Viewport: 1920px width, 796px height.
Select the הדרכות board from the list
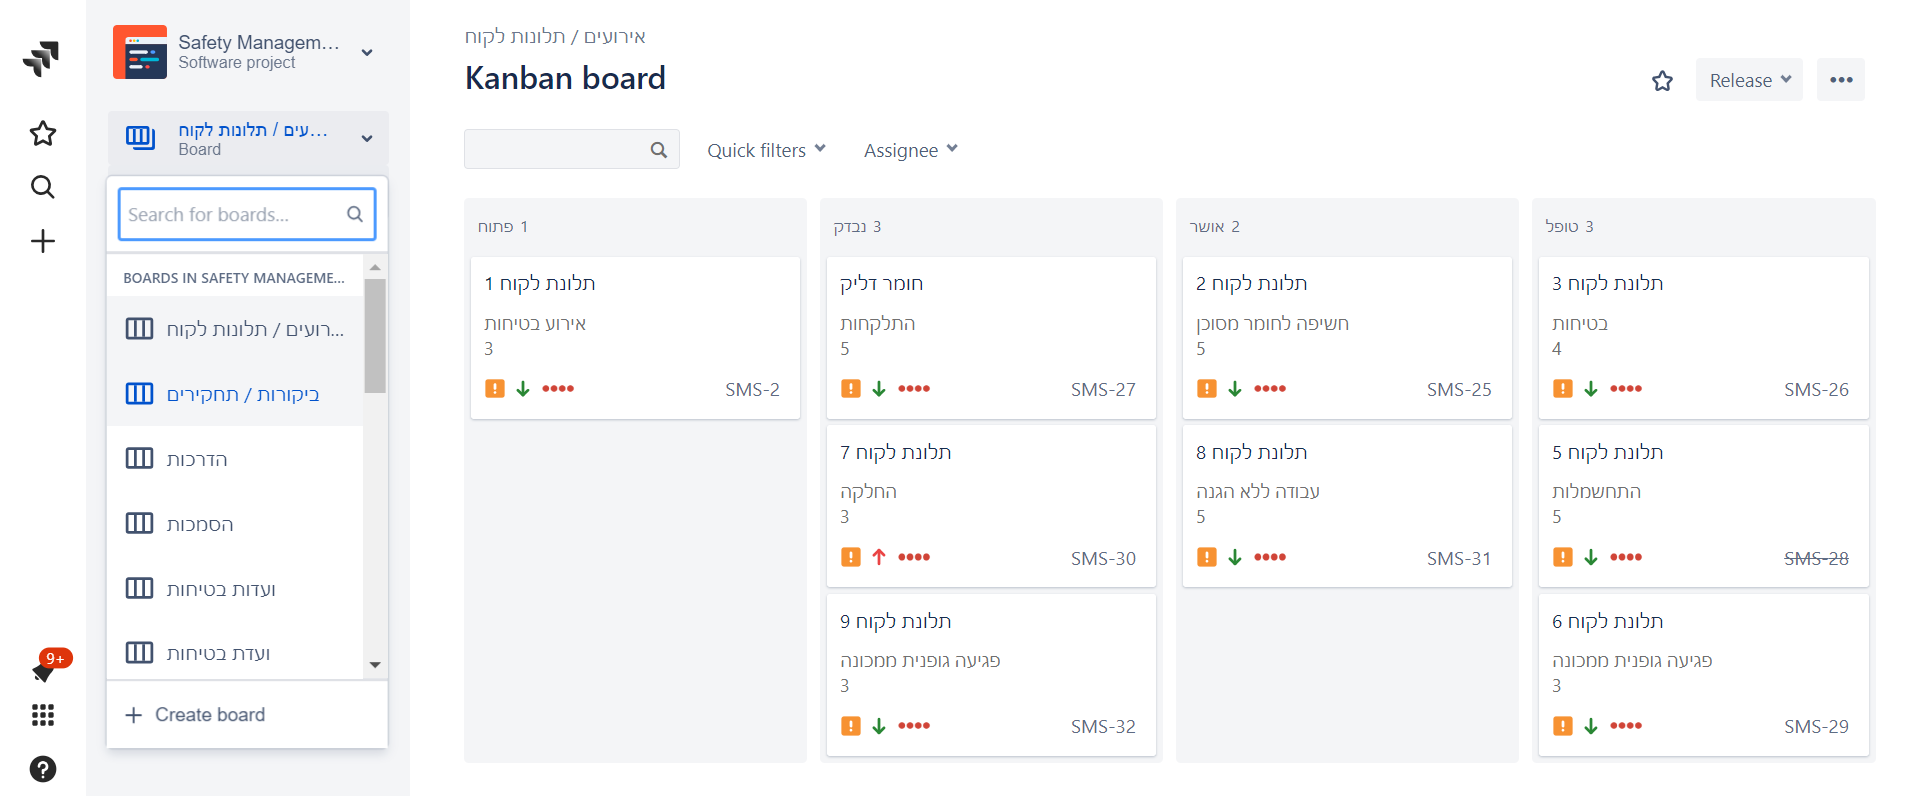click(197, 459)
